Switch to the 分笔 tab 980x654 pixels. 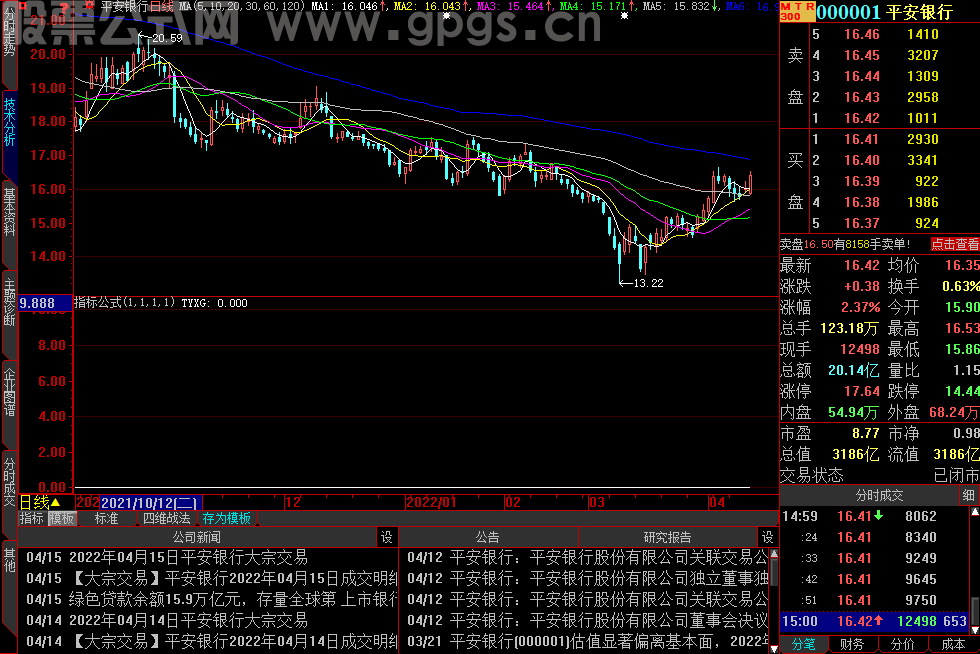coord(804,645)
